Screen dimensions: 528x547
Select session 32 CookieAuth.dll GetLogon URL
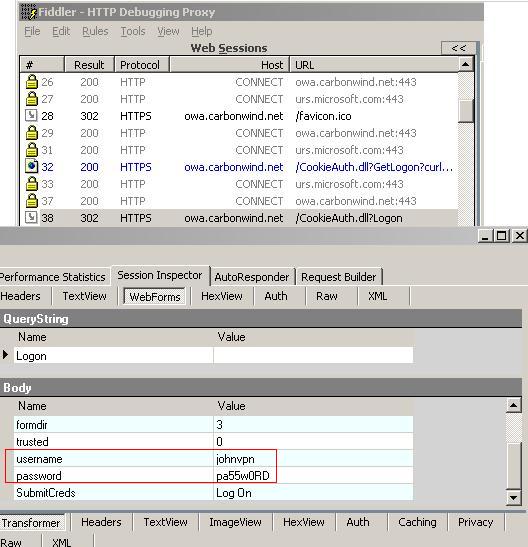coord(374,167)
